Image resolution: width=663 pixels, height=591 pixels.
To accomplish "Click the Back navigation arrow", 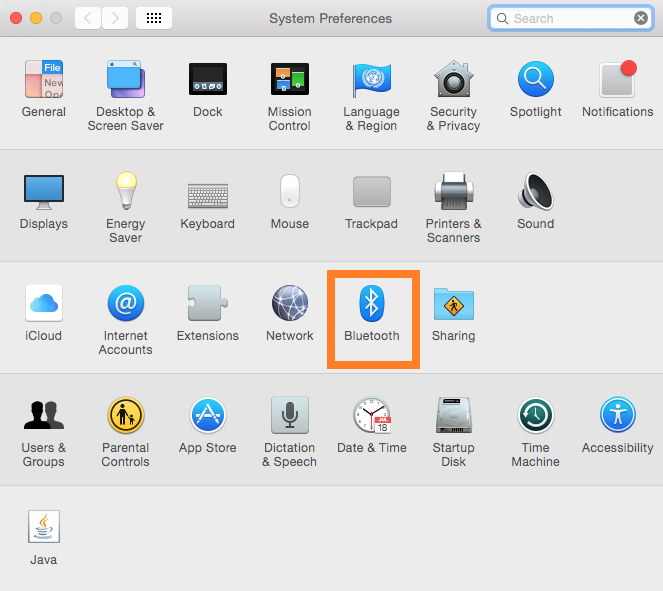I will pos(88,18).
